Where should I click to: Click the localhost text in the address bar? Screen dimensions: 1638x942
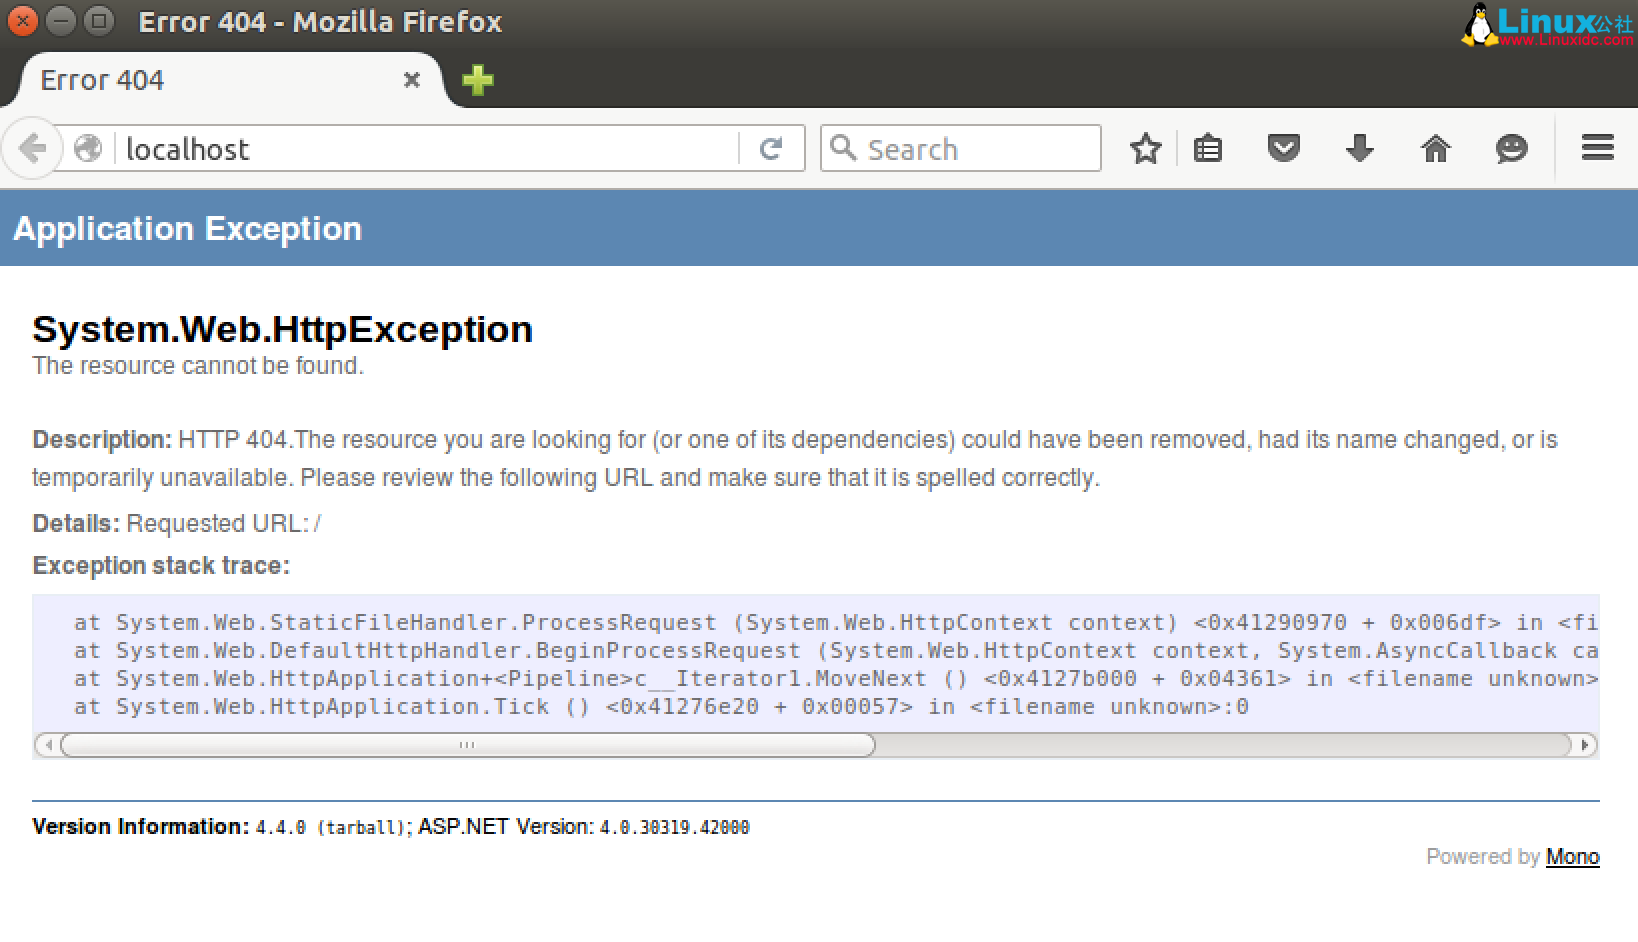tap(187, 148)
